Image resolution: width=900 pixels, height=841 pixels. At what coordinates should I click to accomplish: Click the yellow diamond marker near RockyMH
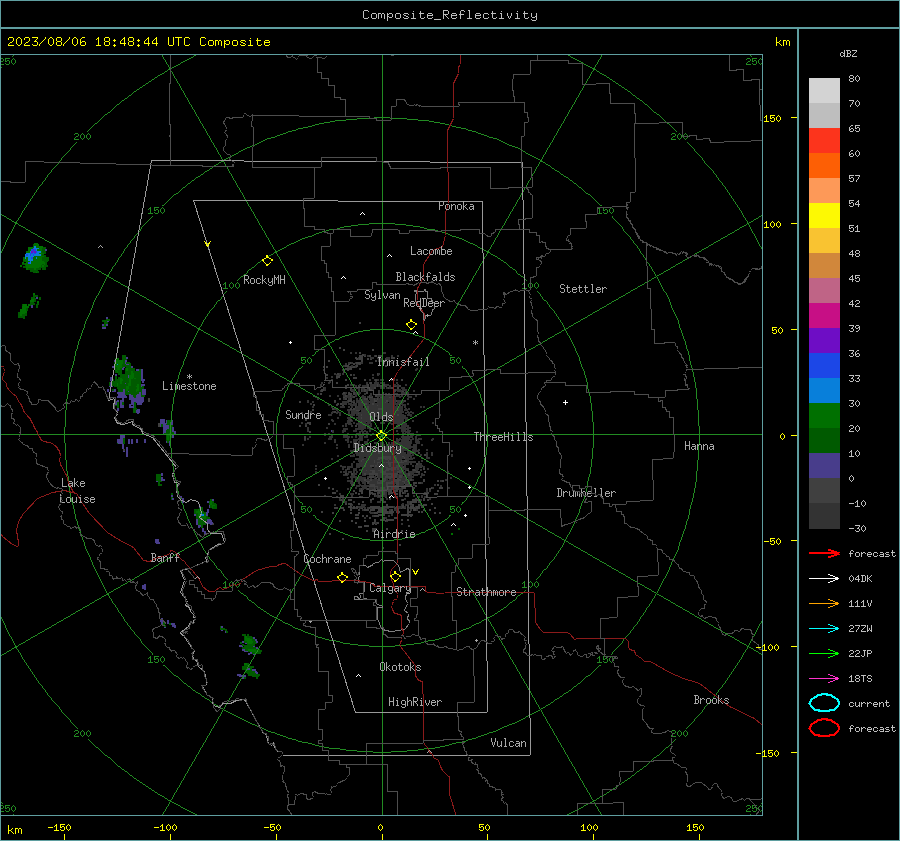point(267,261)
